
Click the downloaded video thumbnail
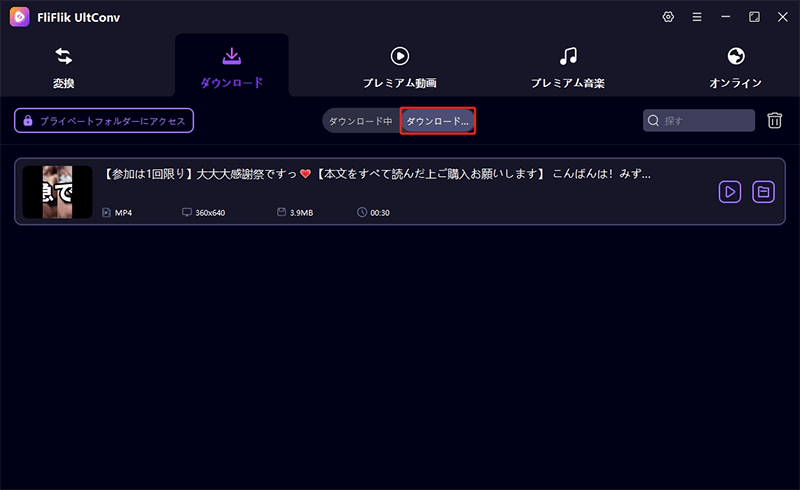[58, 191]
